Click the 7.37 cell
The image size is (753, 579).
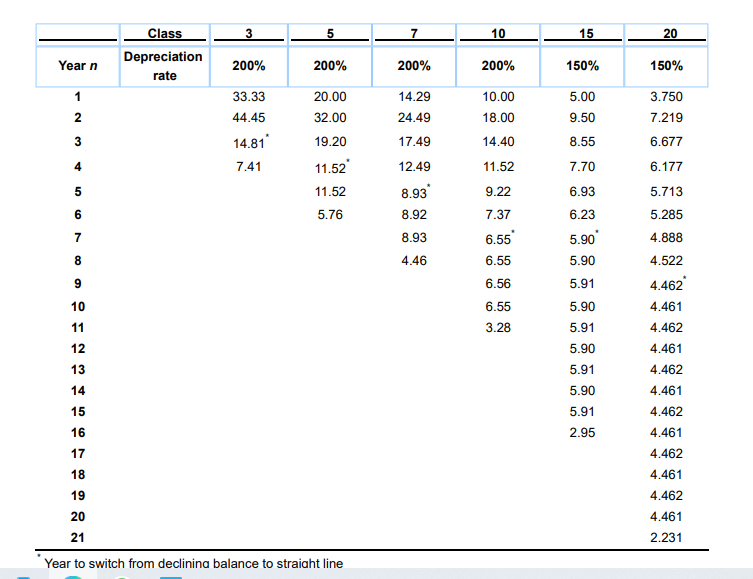click(x=498, y=215)
